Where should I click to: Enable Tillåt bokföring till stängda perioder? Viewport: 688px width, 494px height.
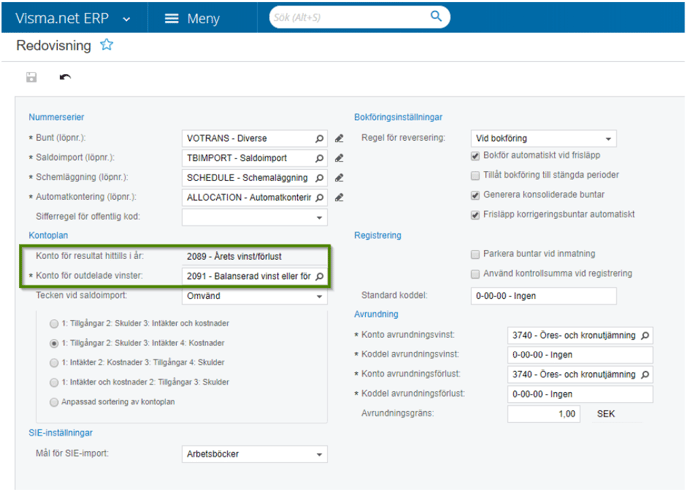pos(475,175)
